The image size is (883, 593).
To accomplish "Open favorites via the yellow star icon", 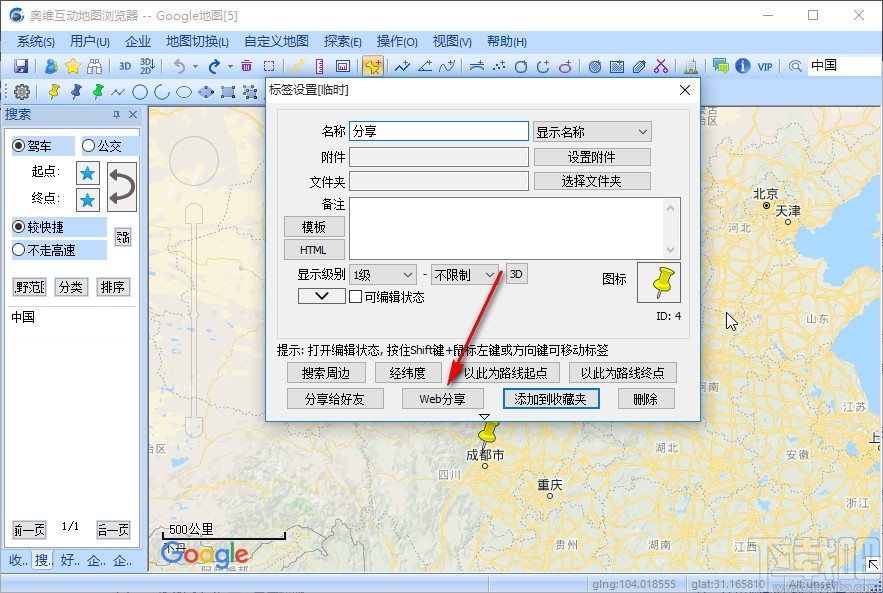I will pyautogui.click(x=72, y=67).
